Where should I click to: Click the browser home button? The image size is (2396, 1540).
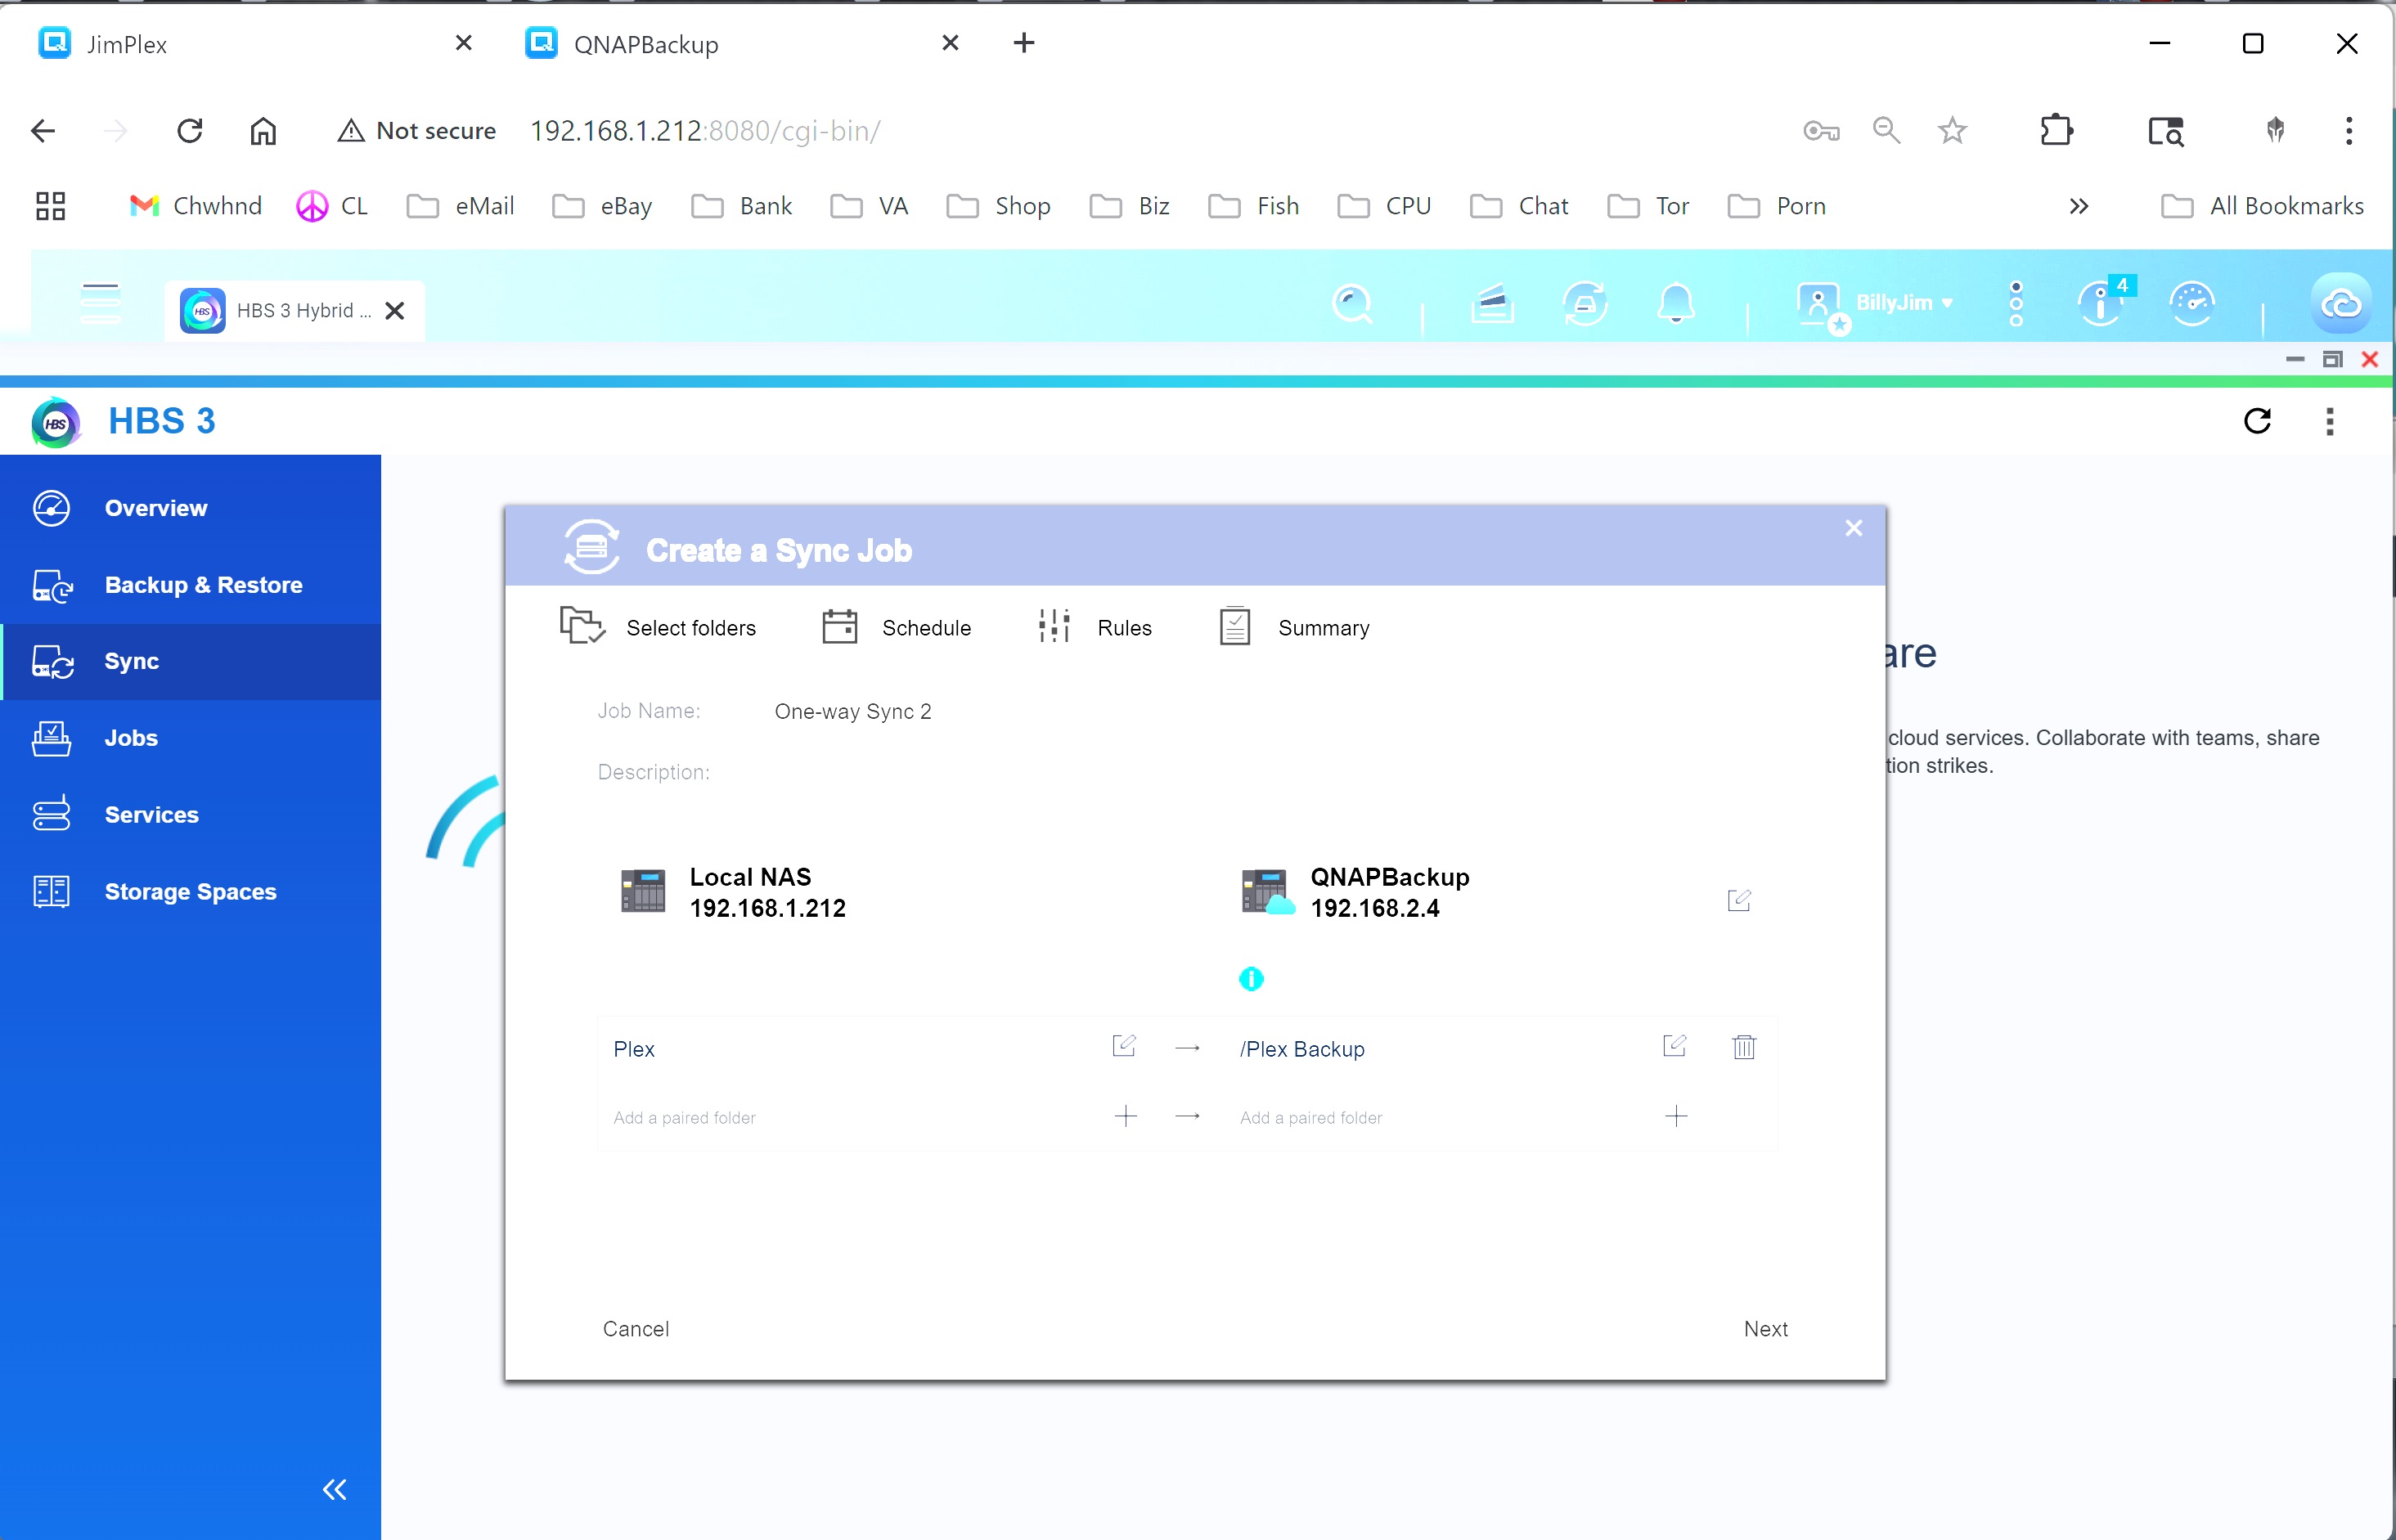[x=263, y=131]
